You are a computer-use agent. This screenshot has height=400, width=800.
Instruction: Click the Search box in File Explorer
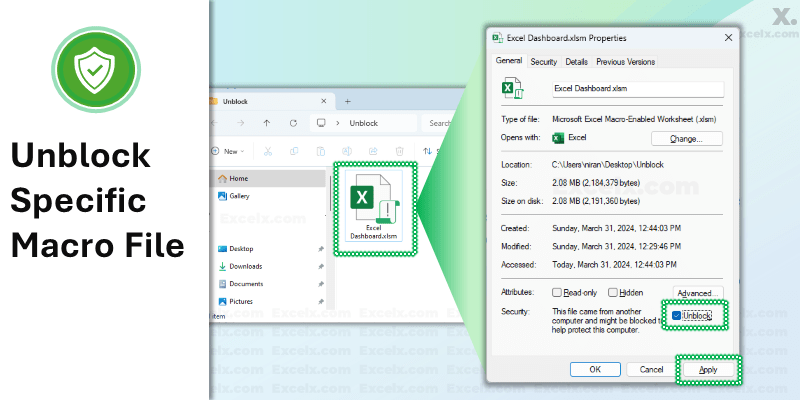(437, 123)
